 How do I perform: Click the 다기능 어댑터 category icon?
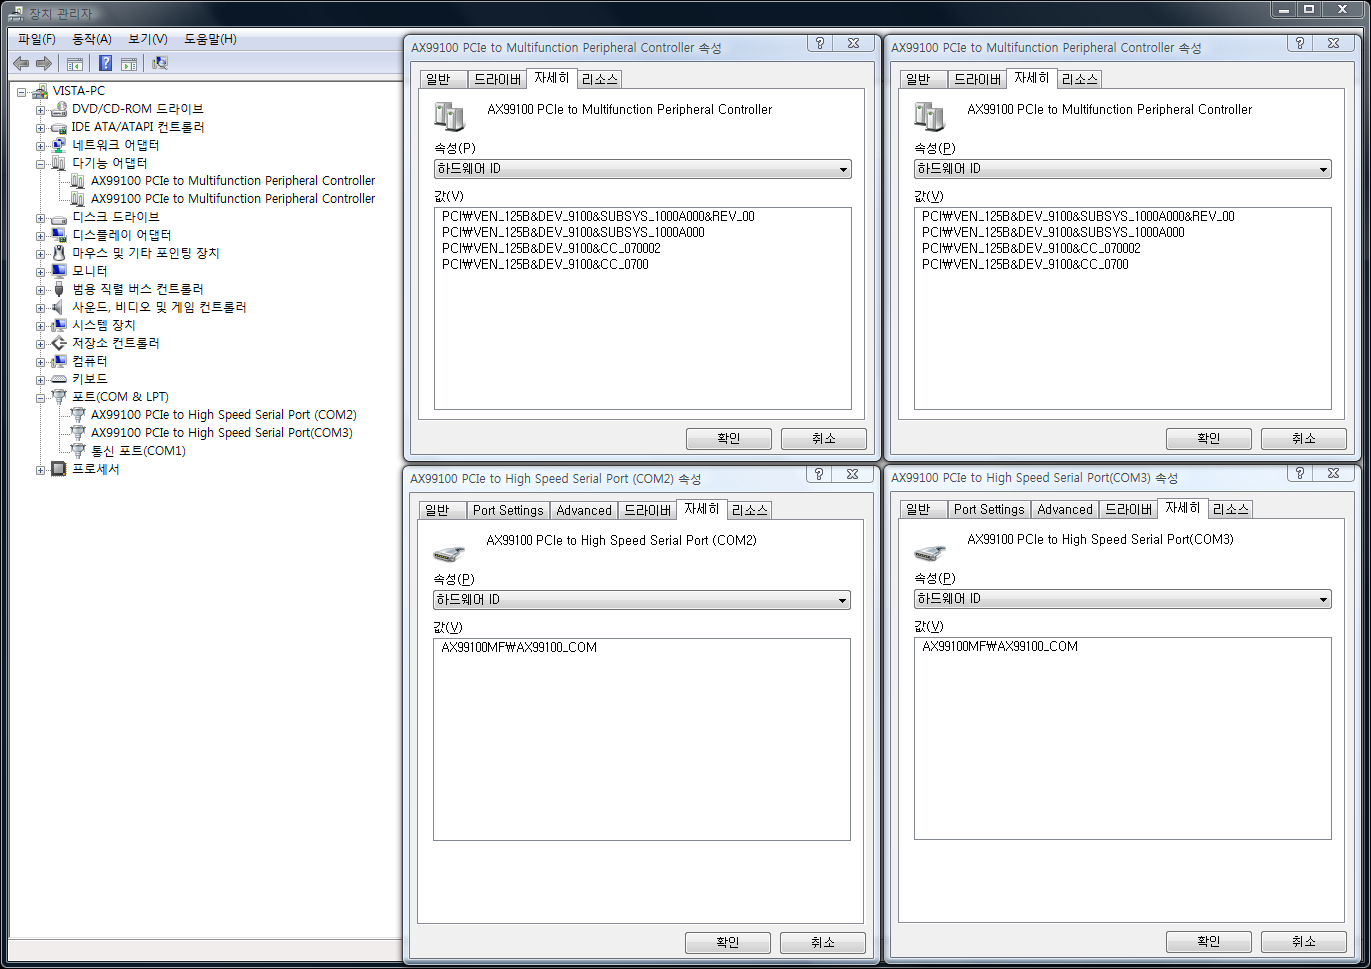point(59,163)
